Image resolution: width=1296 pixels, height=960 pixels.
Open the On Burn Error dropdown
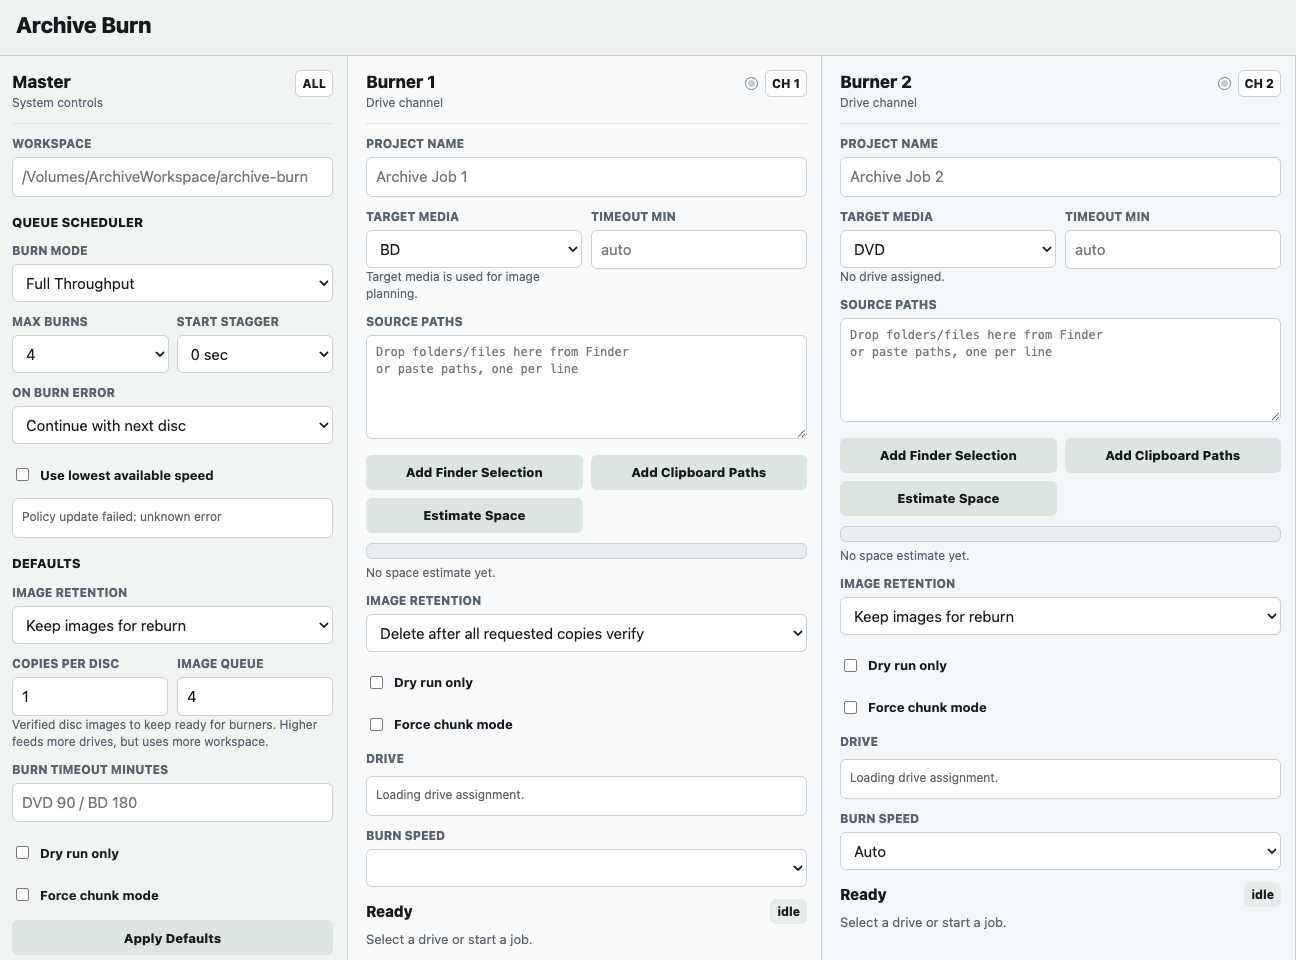172,425
